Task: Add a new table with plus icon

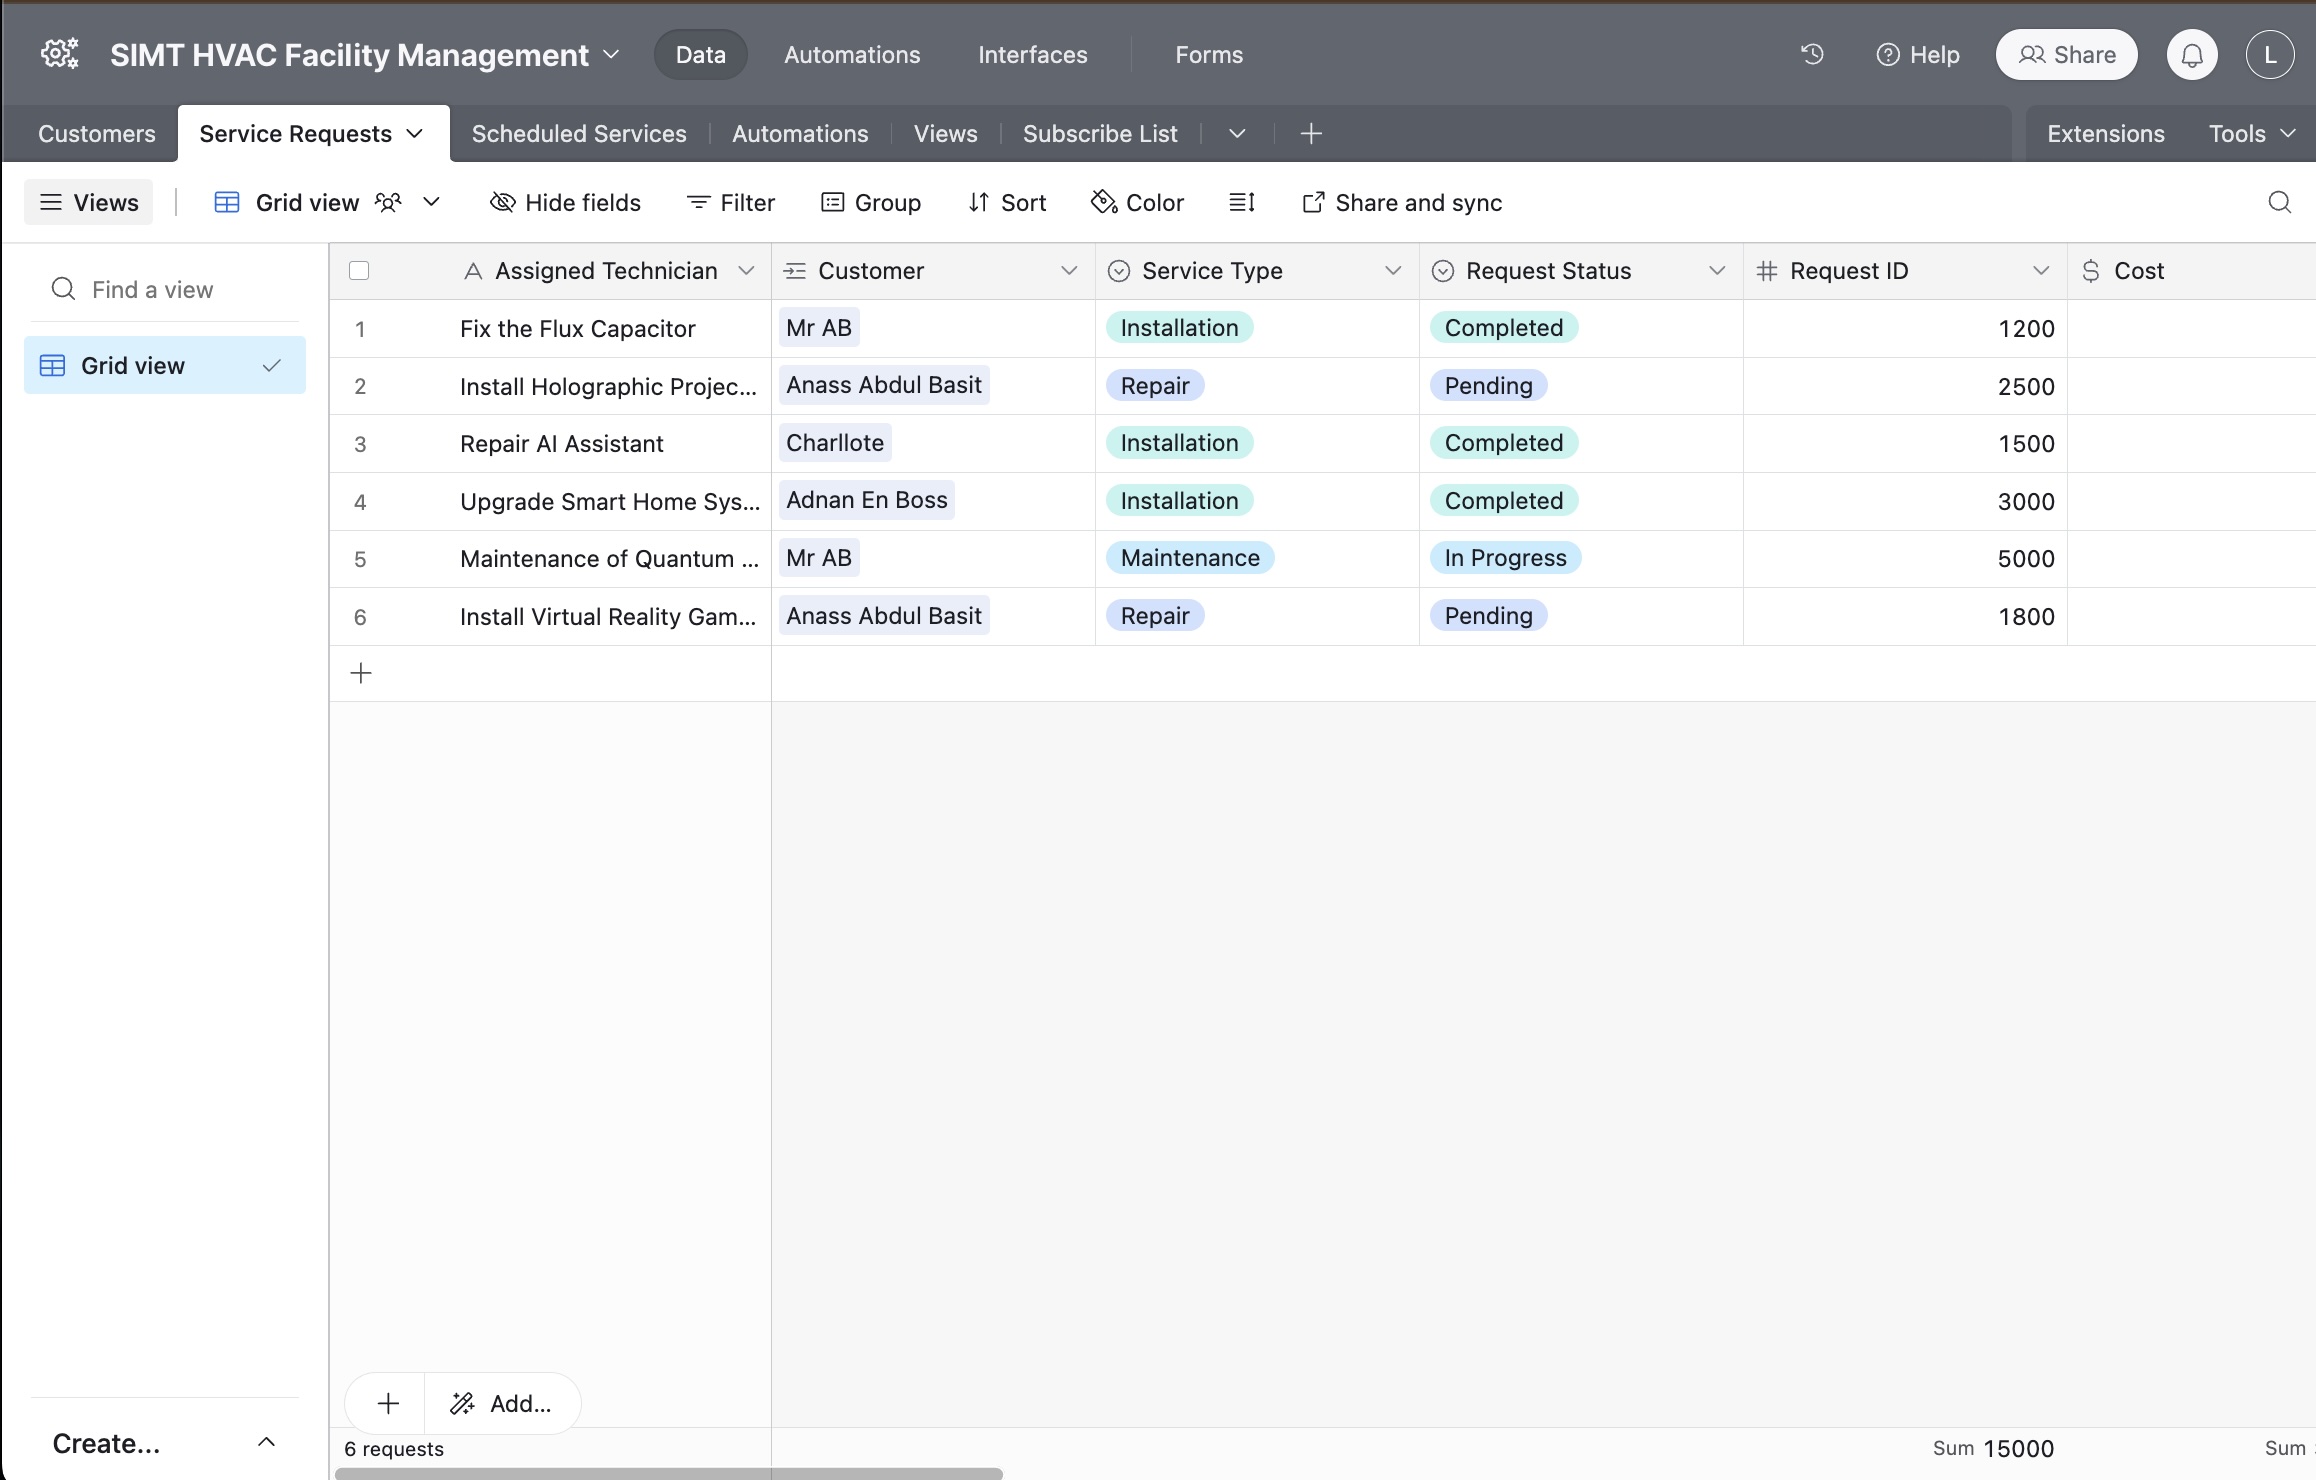Action: (1311, 133)
